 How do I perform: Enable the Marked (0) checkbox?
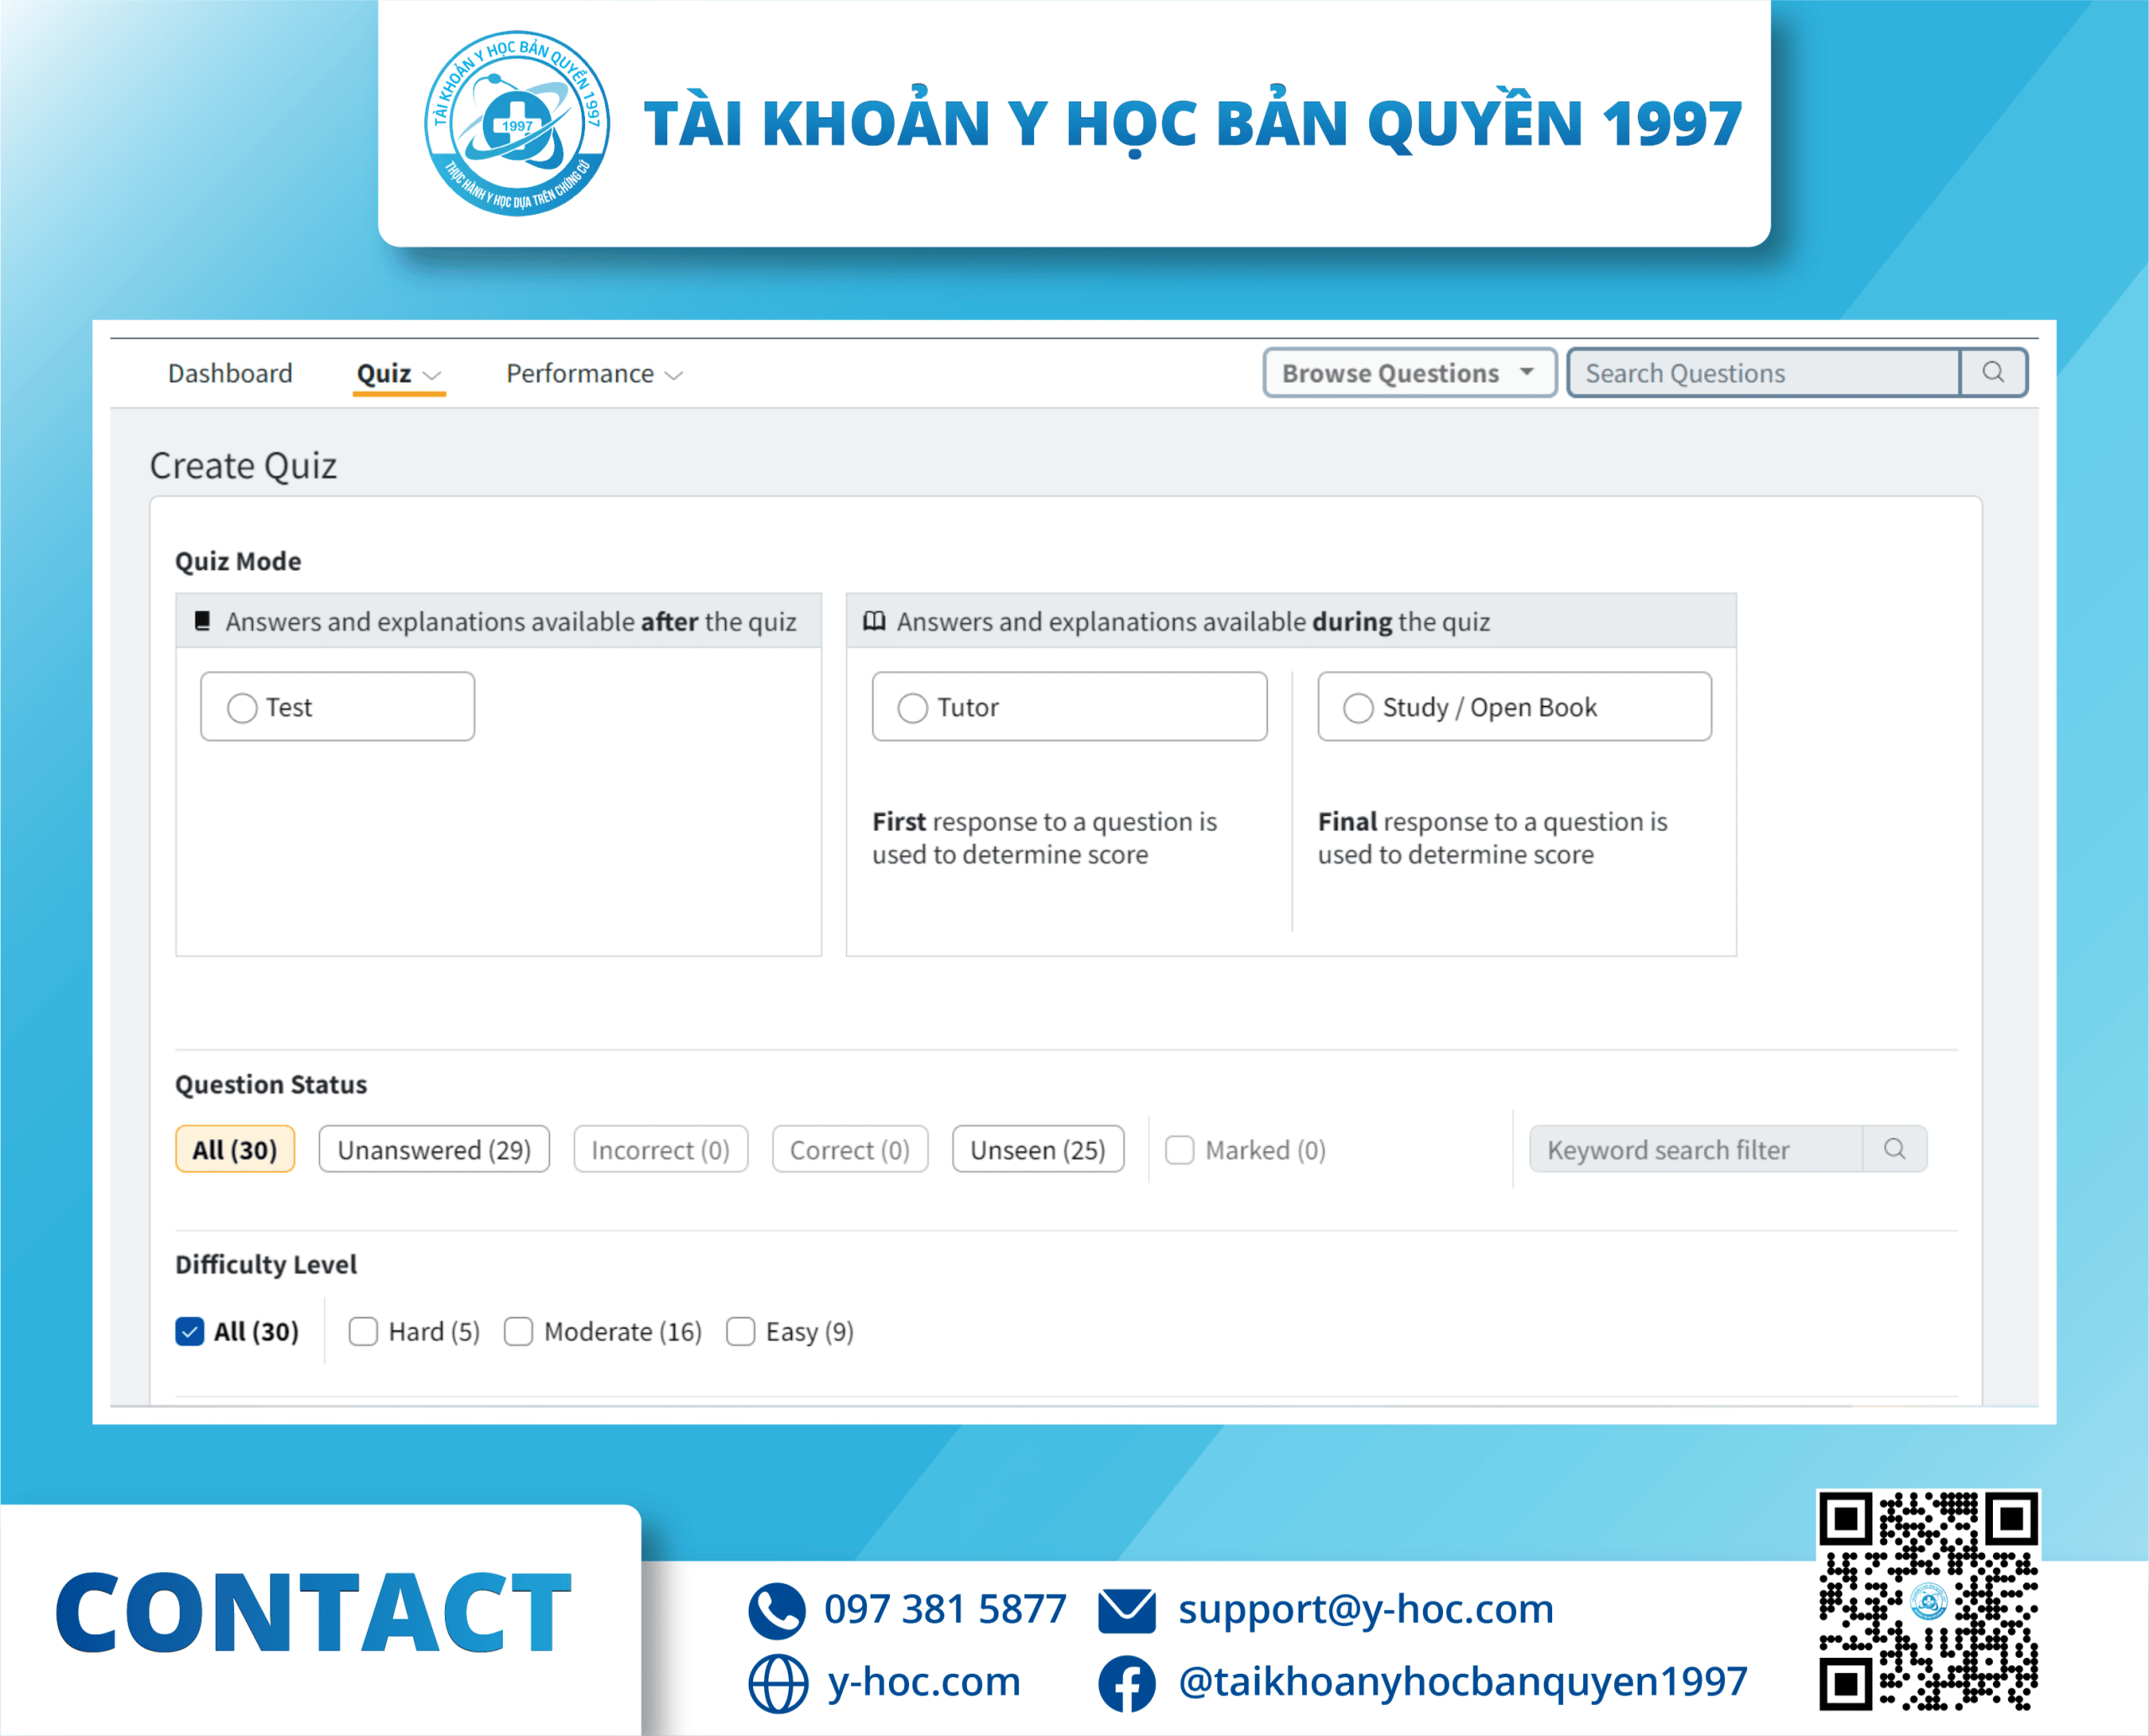[x=1180, y=1150]
